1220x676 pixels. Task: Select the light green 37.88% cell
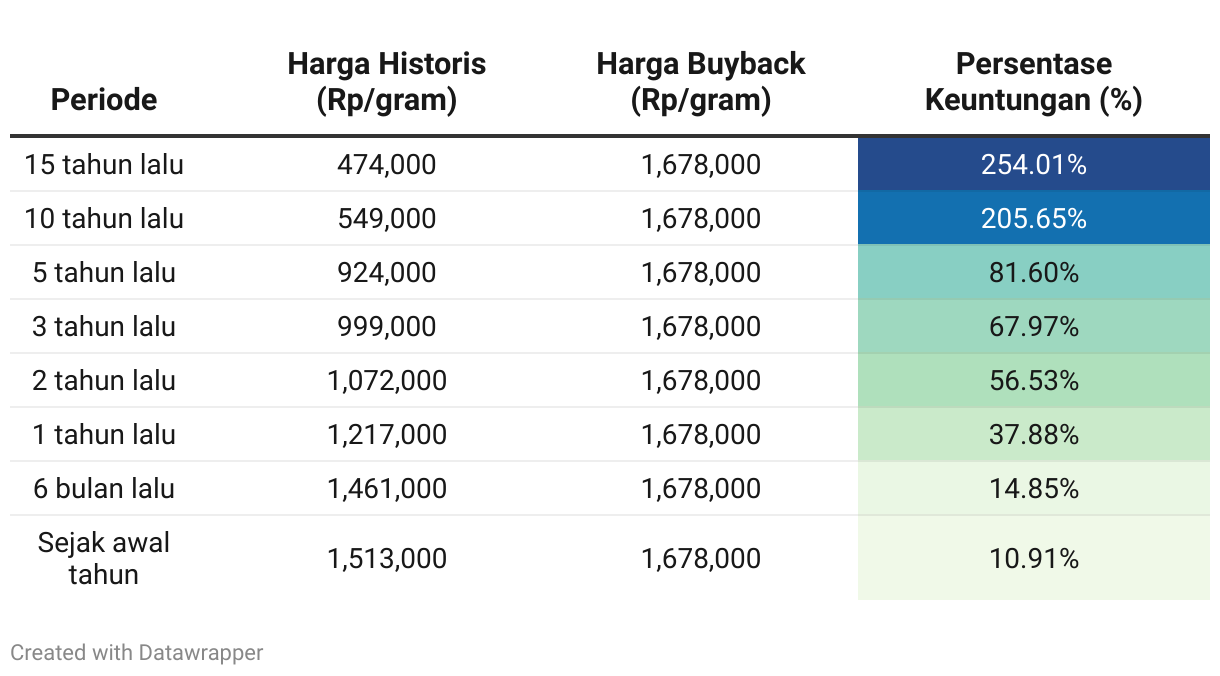1034,434
